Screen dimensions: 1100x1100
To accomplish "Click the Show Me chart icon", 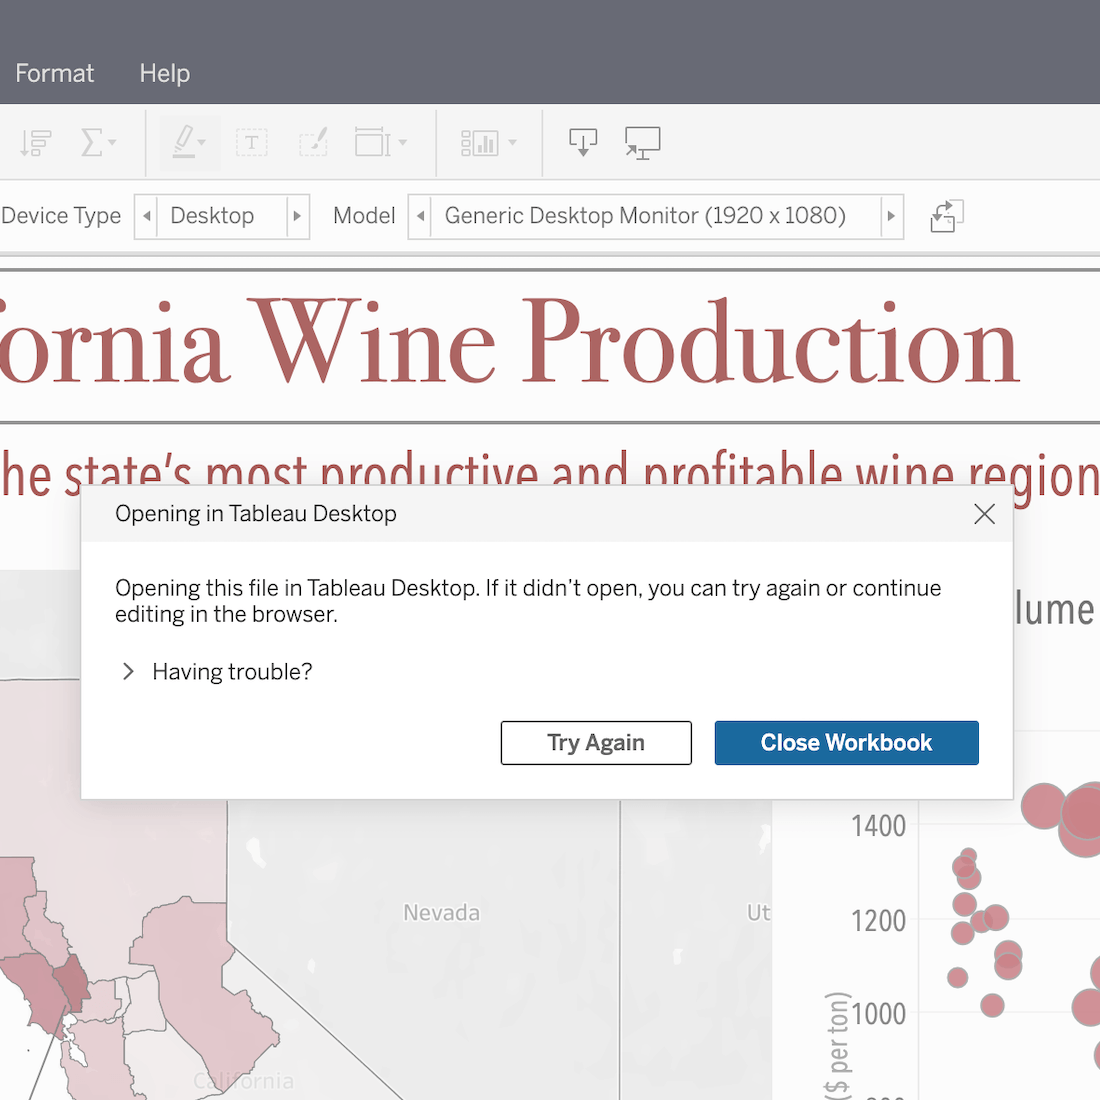I will pyautogui.click(x=487, y=143).
